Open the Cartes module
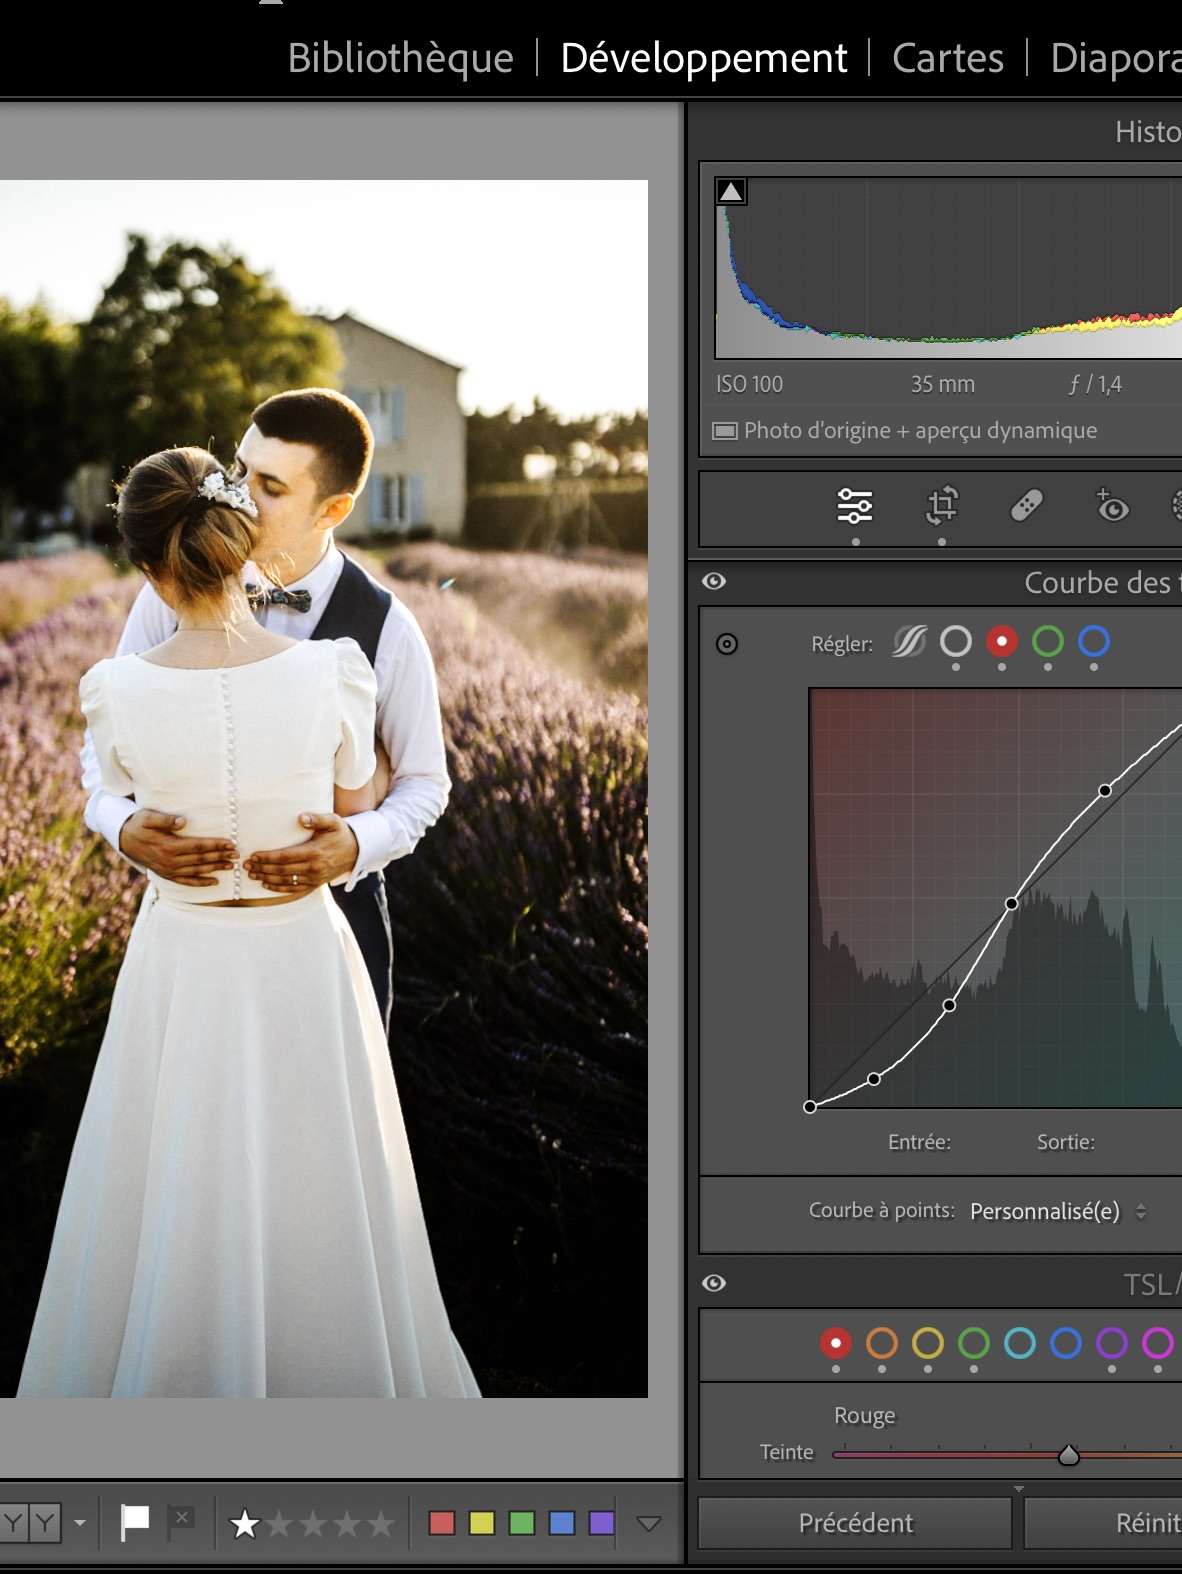This screenshot has height=1574, width=1182. click(947, 58)
